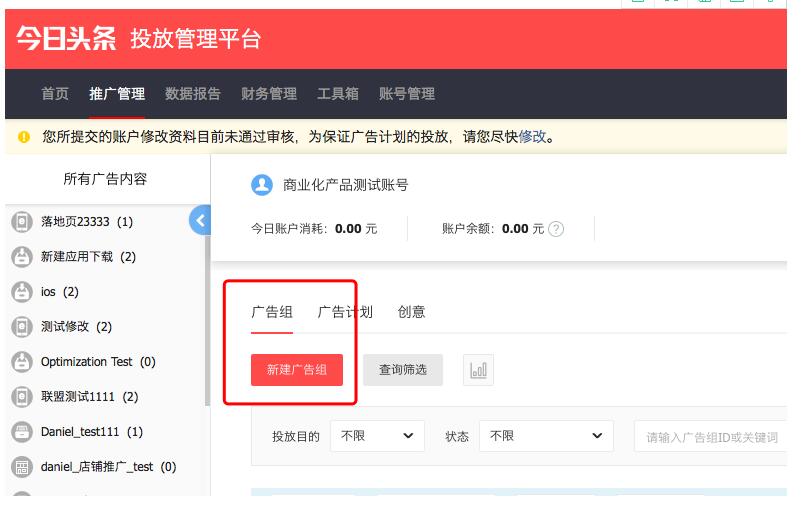Select 新建应用下载 (2) in sidebar
Viewport: 804px width, 506px height.
[88, 257]
